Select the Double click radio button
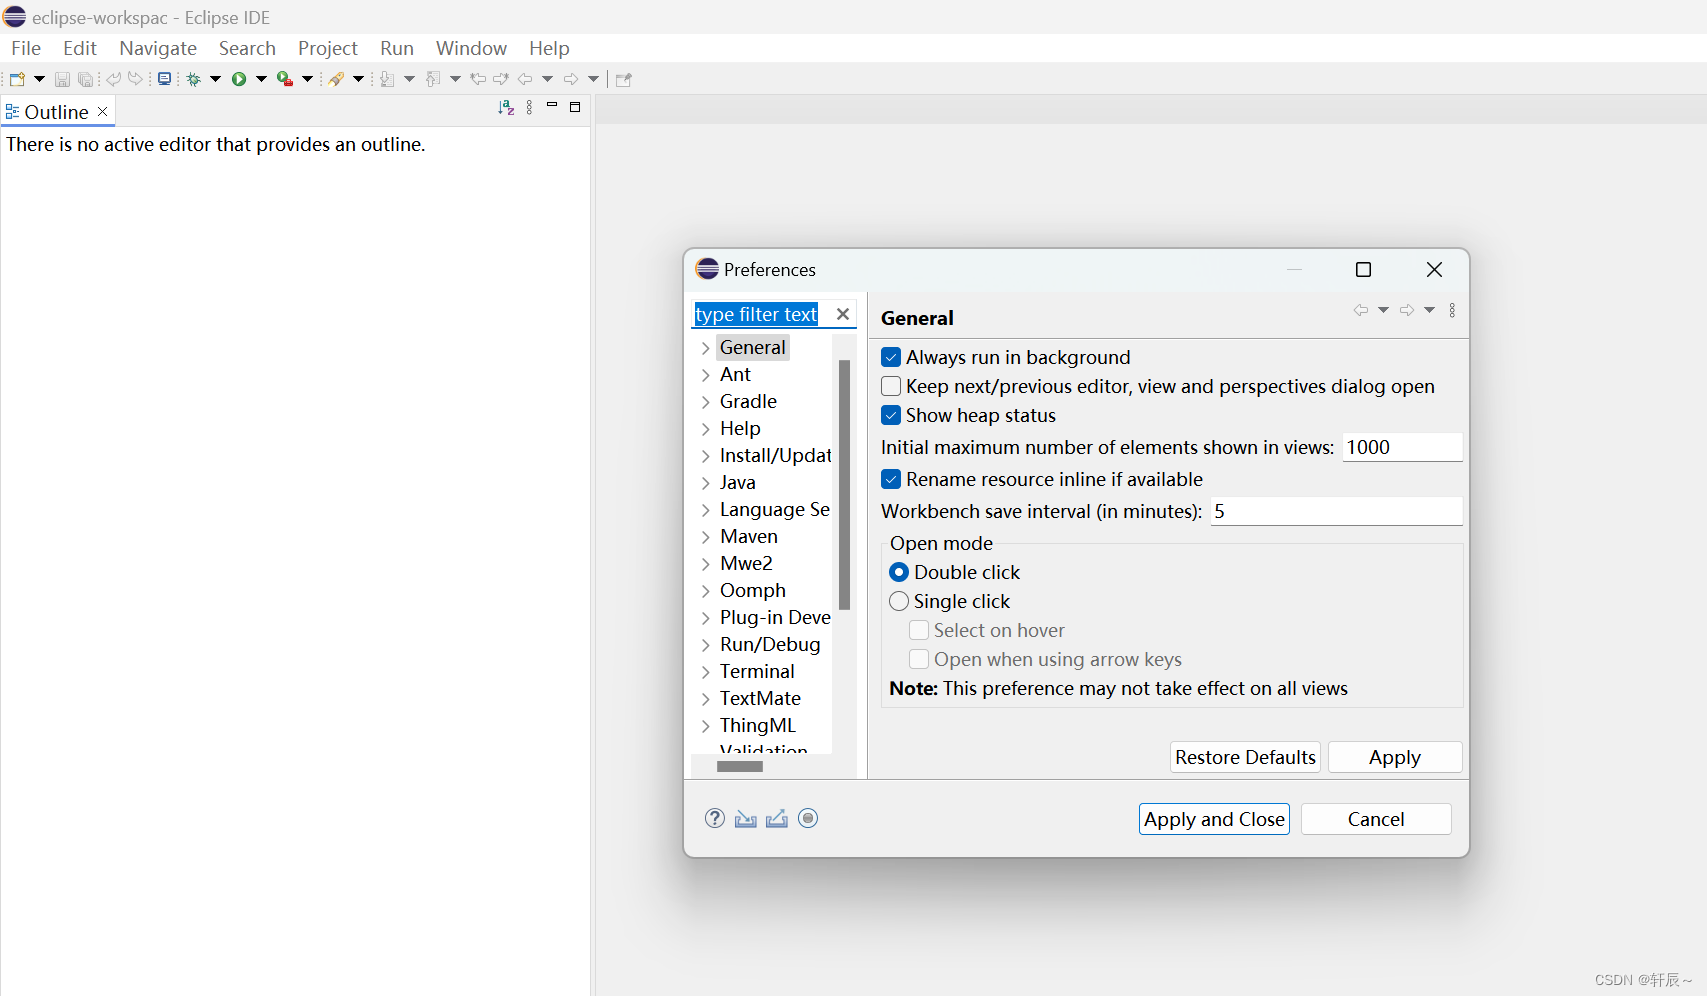This screenshot has height=996, width=1707. (899, 572)
